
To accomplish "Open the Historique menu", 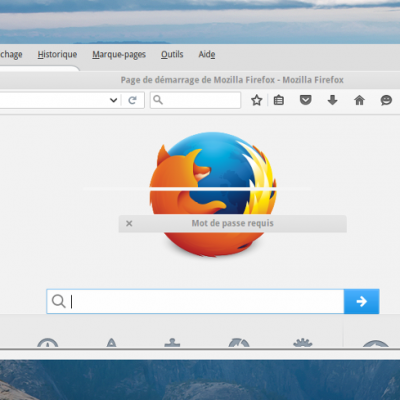I will pos(57,54).
